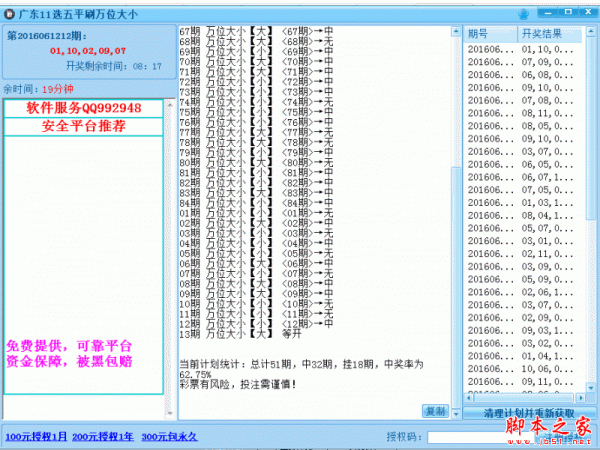Select results row showing 06, 05, 0...

coord(524,165)
